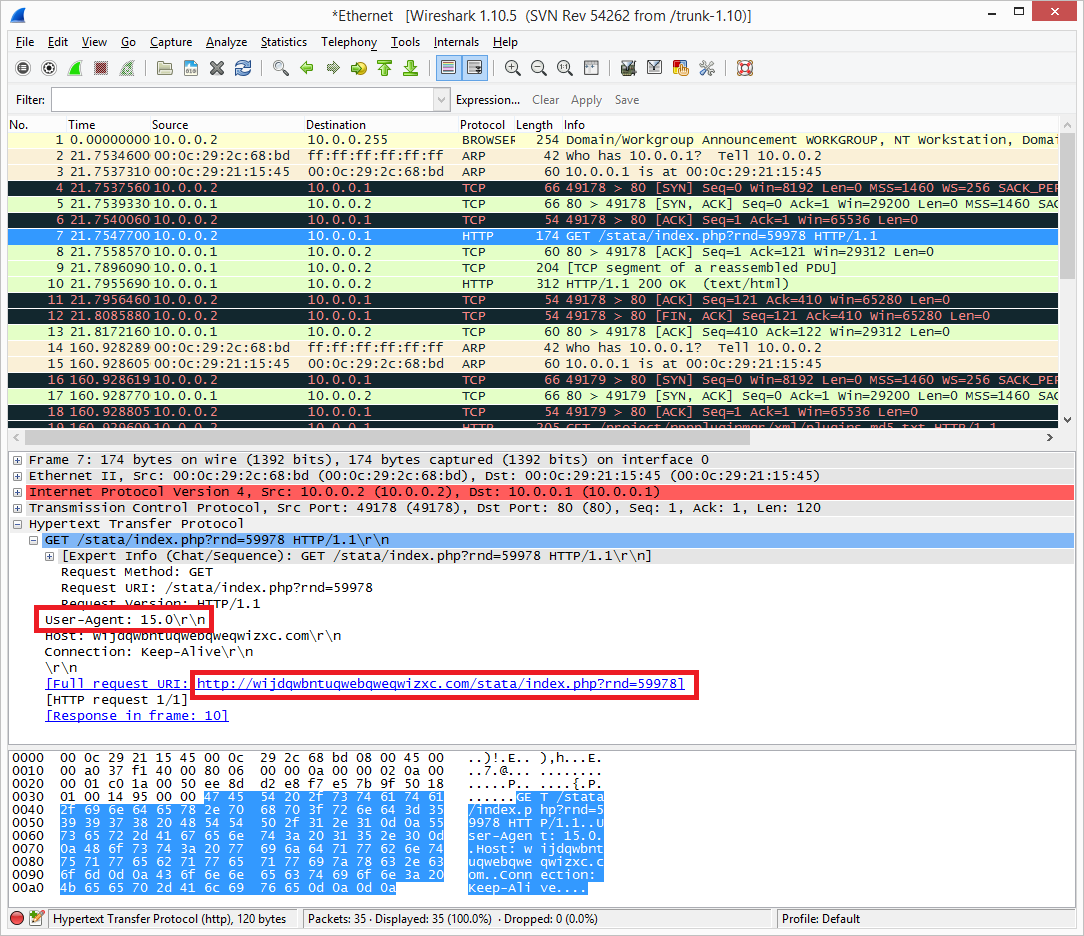
Task: Go forward in packet history arrow
Action: pos(333,68)
